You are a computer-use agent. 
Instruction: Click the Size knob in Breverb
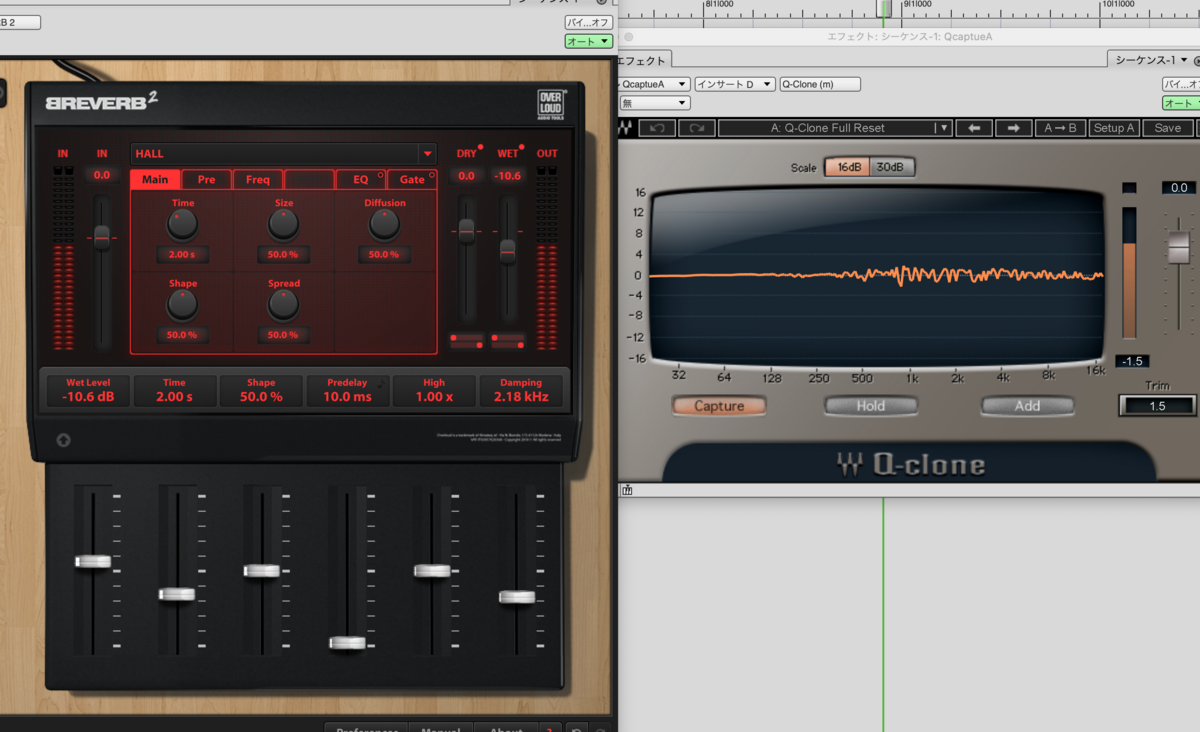tap(283, 224)
